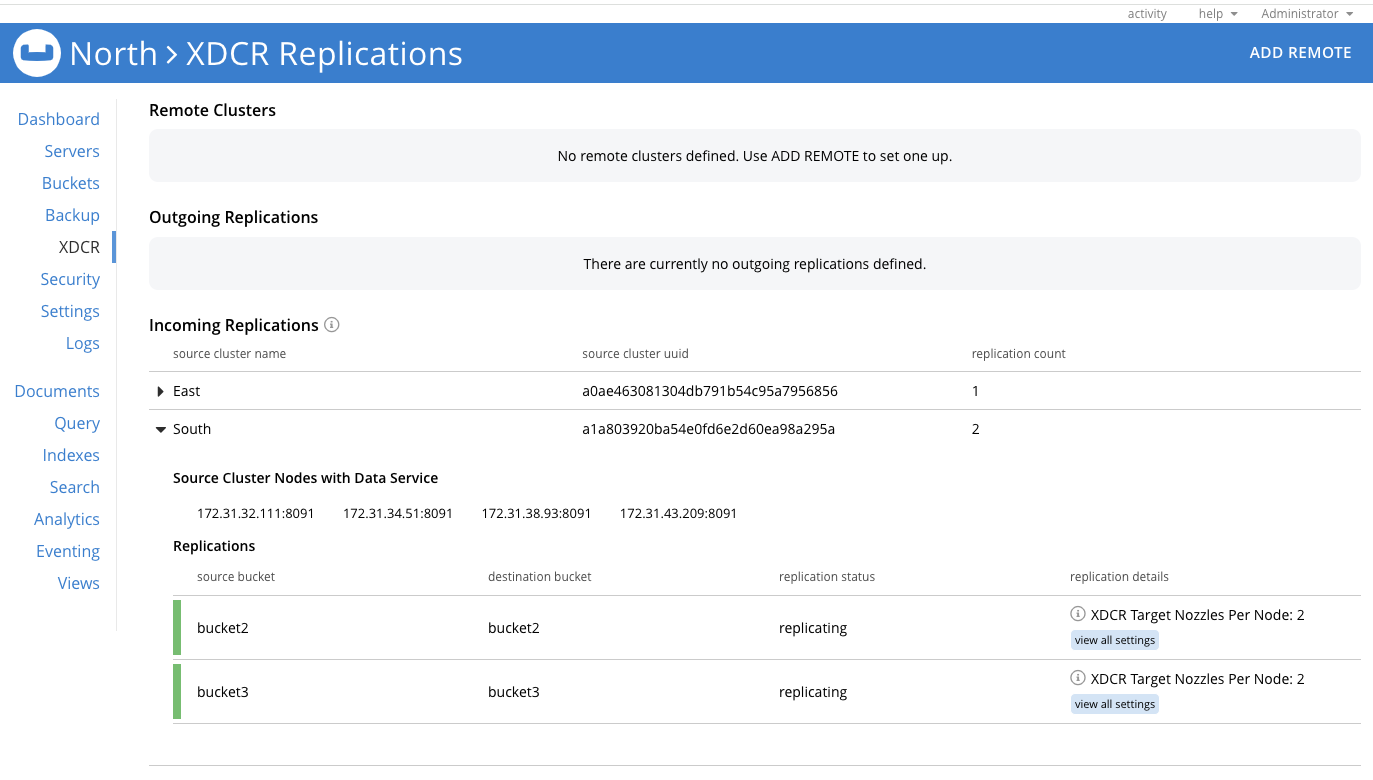Go to Dashboard in the sidebar
The image size is (1373, 780).
point(59,119)
